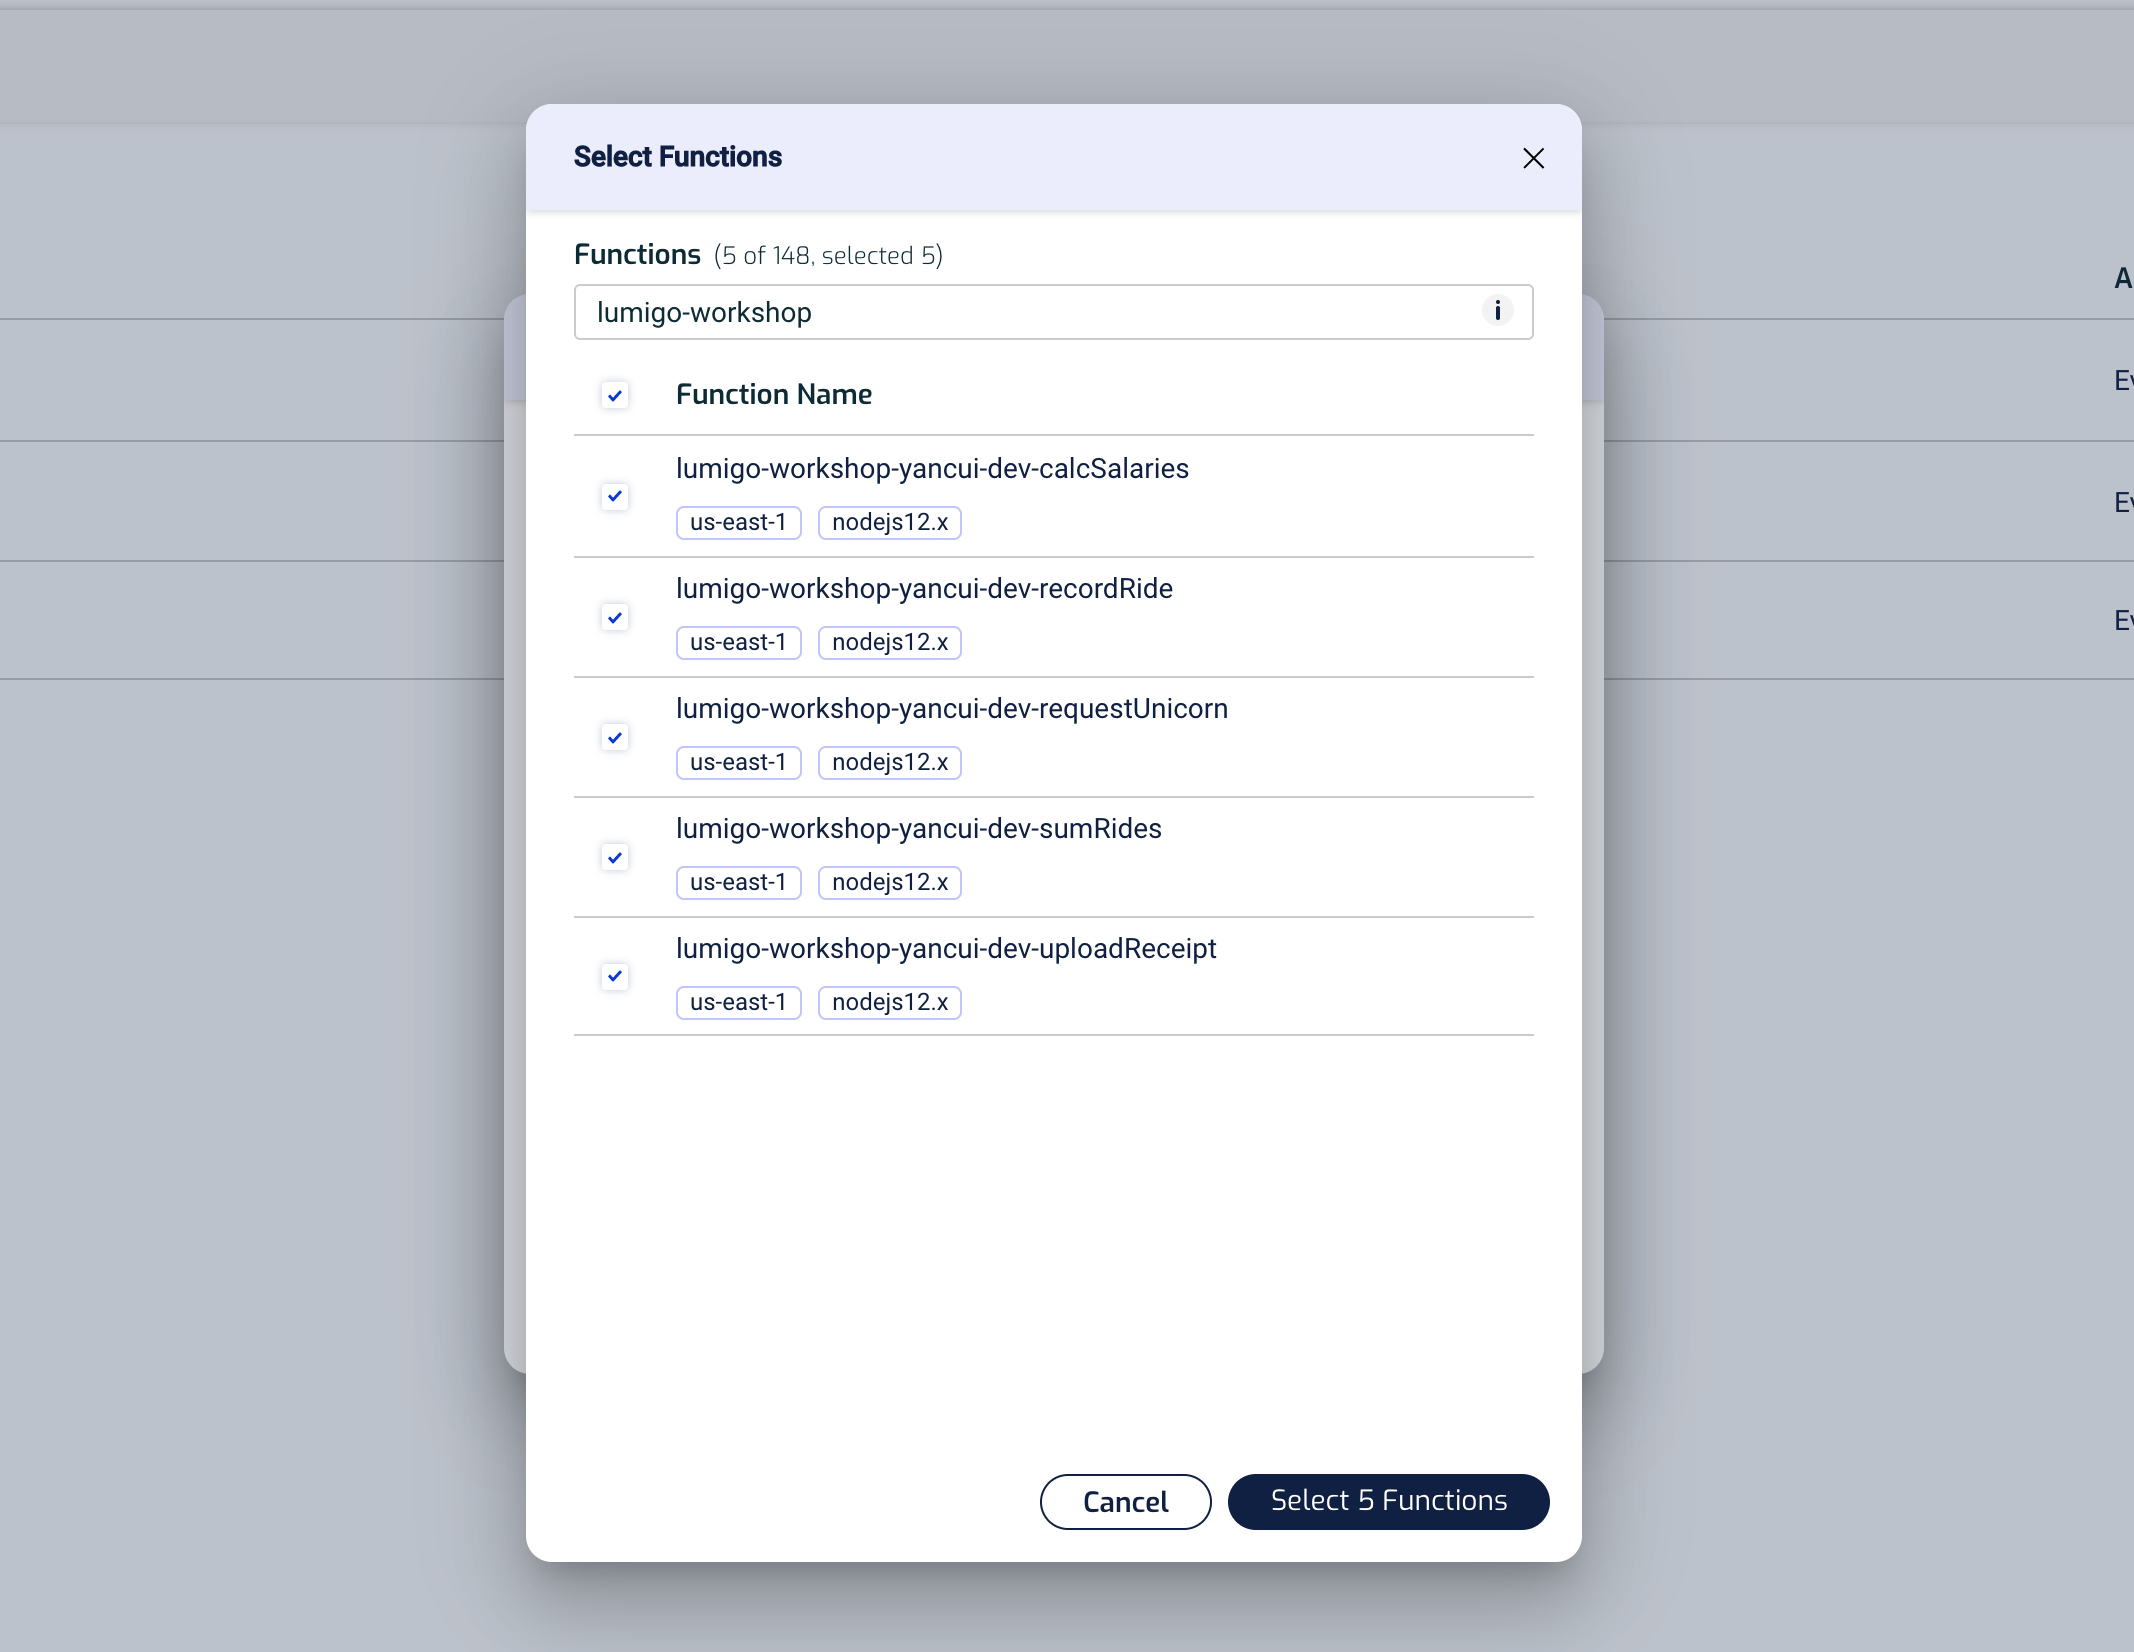Click lumigo-workshop-yancui-dev-calcSalaries function name
The width and height of the screenshot is (2134, 1652).
point(932,469)
